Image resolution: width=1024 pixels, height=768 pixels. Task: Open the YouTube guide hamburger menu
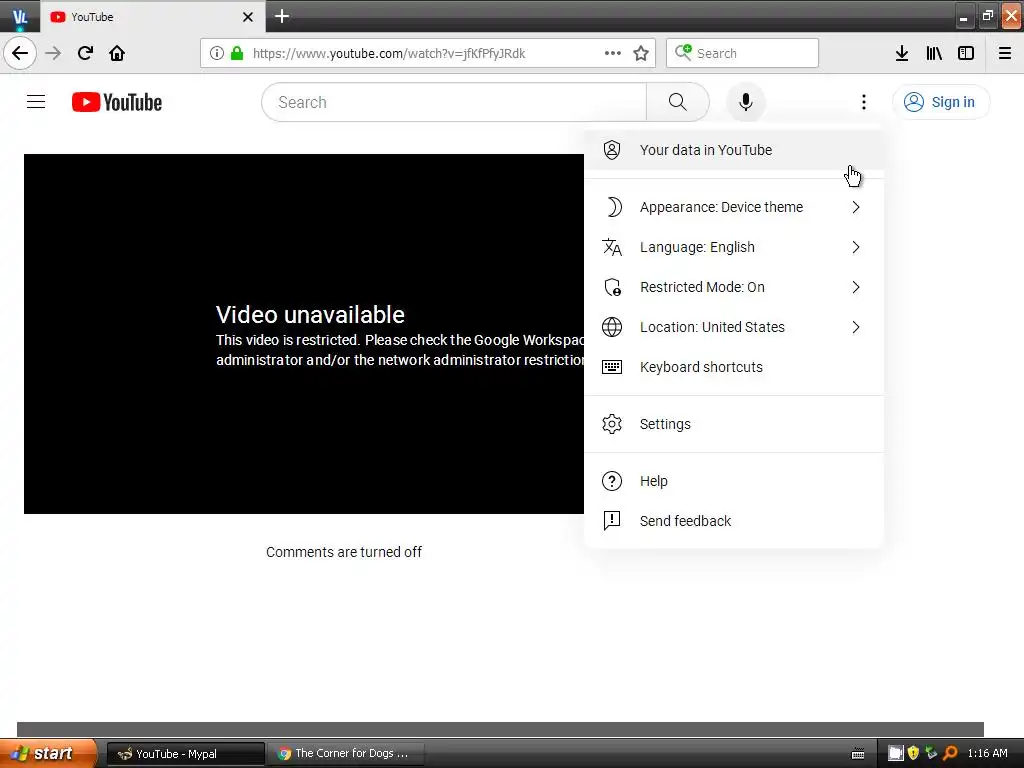point(36,102)
